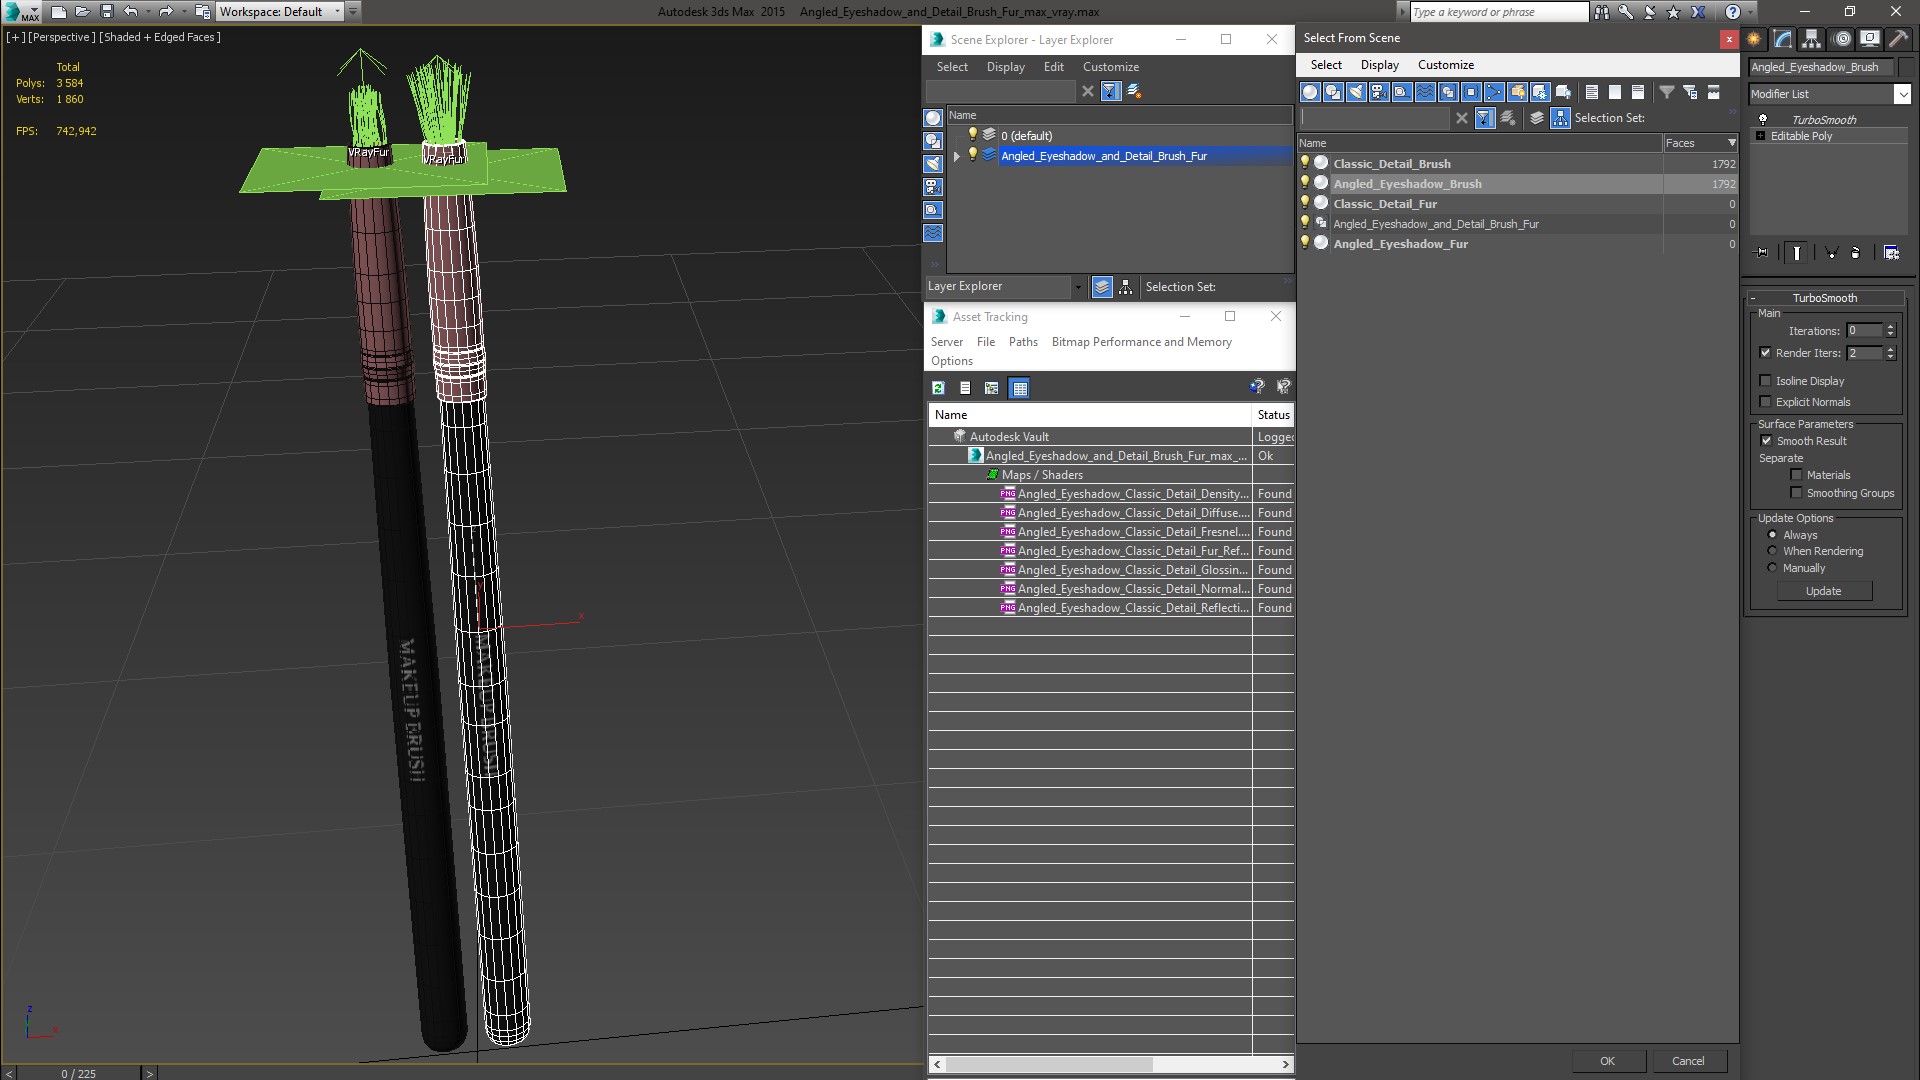Screen dimensions: 1920x1080
Task: Expand the Editable Poly modifier entry
Action: tap(1760, 136)
